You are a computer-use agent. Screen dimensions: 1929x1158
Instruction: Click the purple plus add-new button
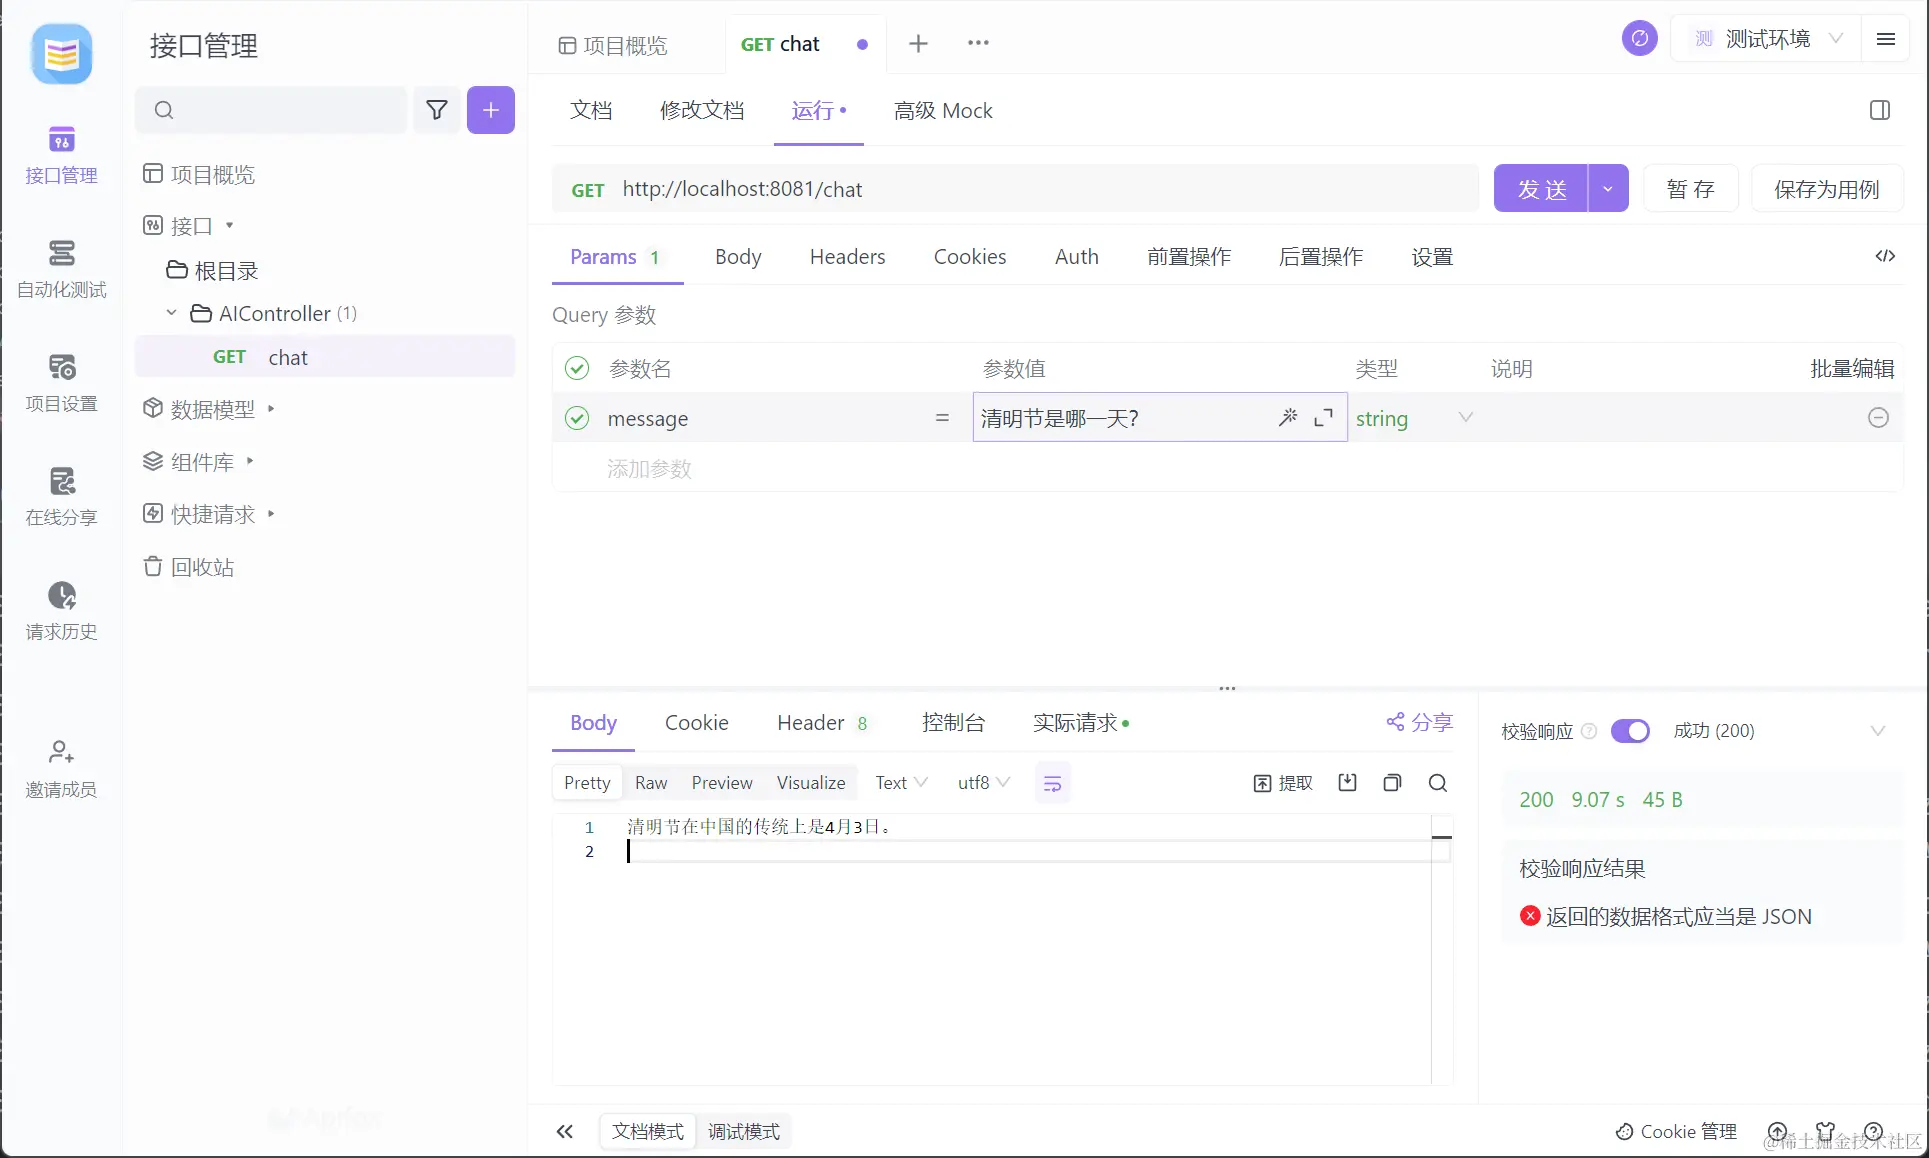tap(490, 110)
